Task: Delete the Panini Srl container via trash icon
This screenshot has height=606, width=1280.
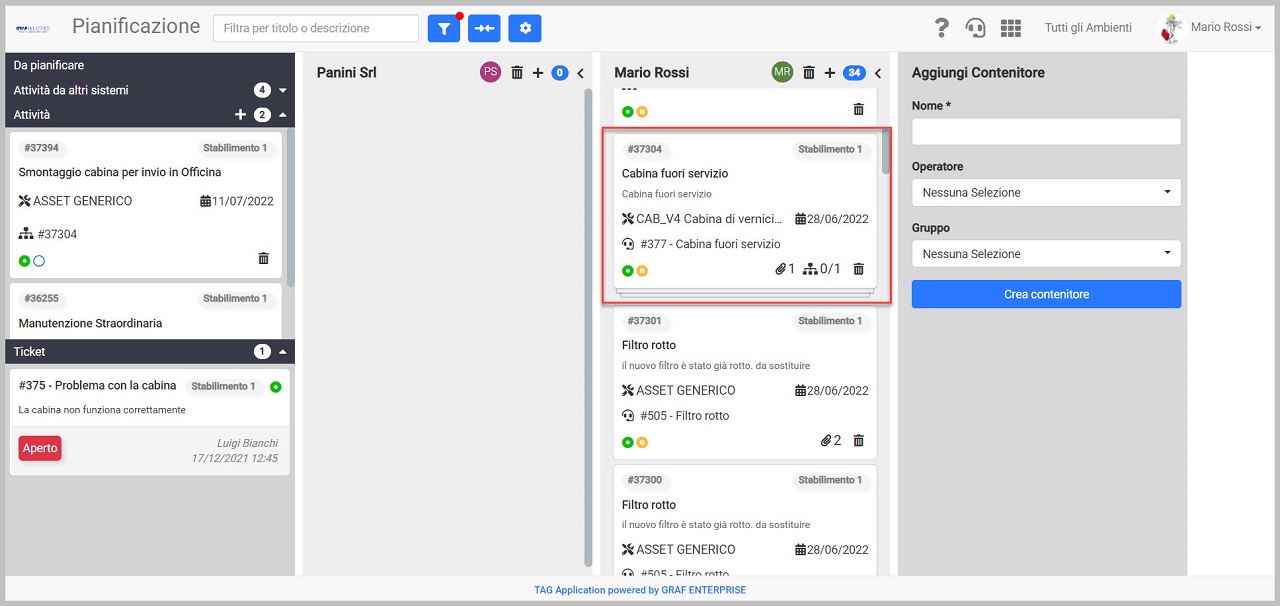Action: 517,73
